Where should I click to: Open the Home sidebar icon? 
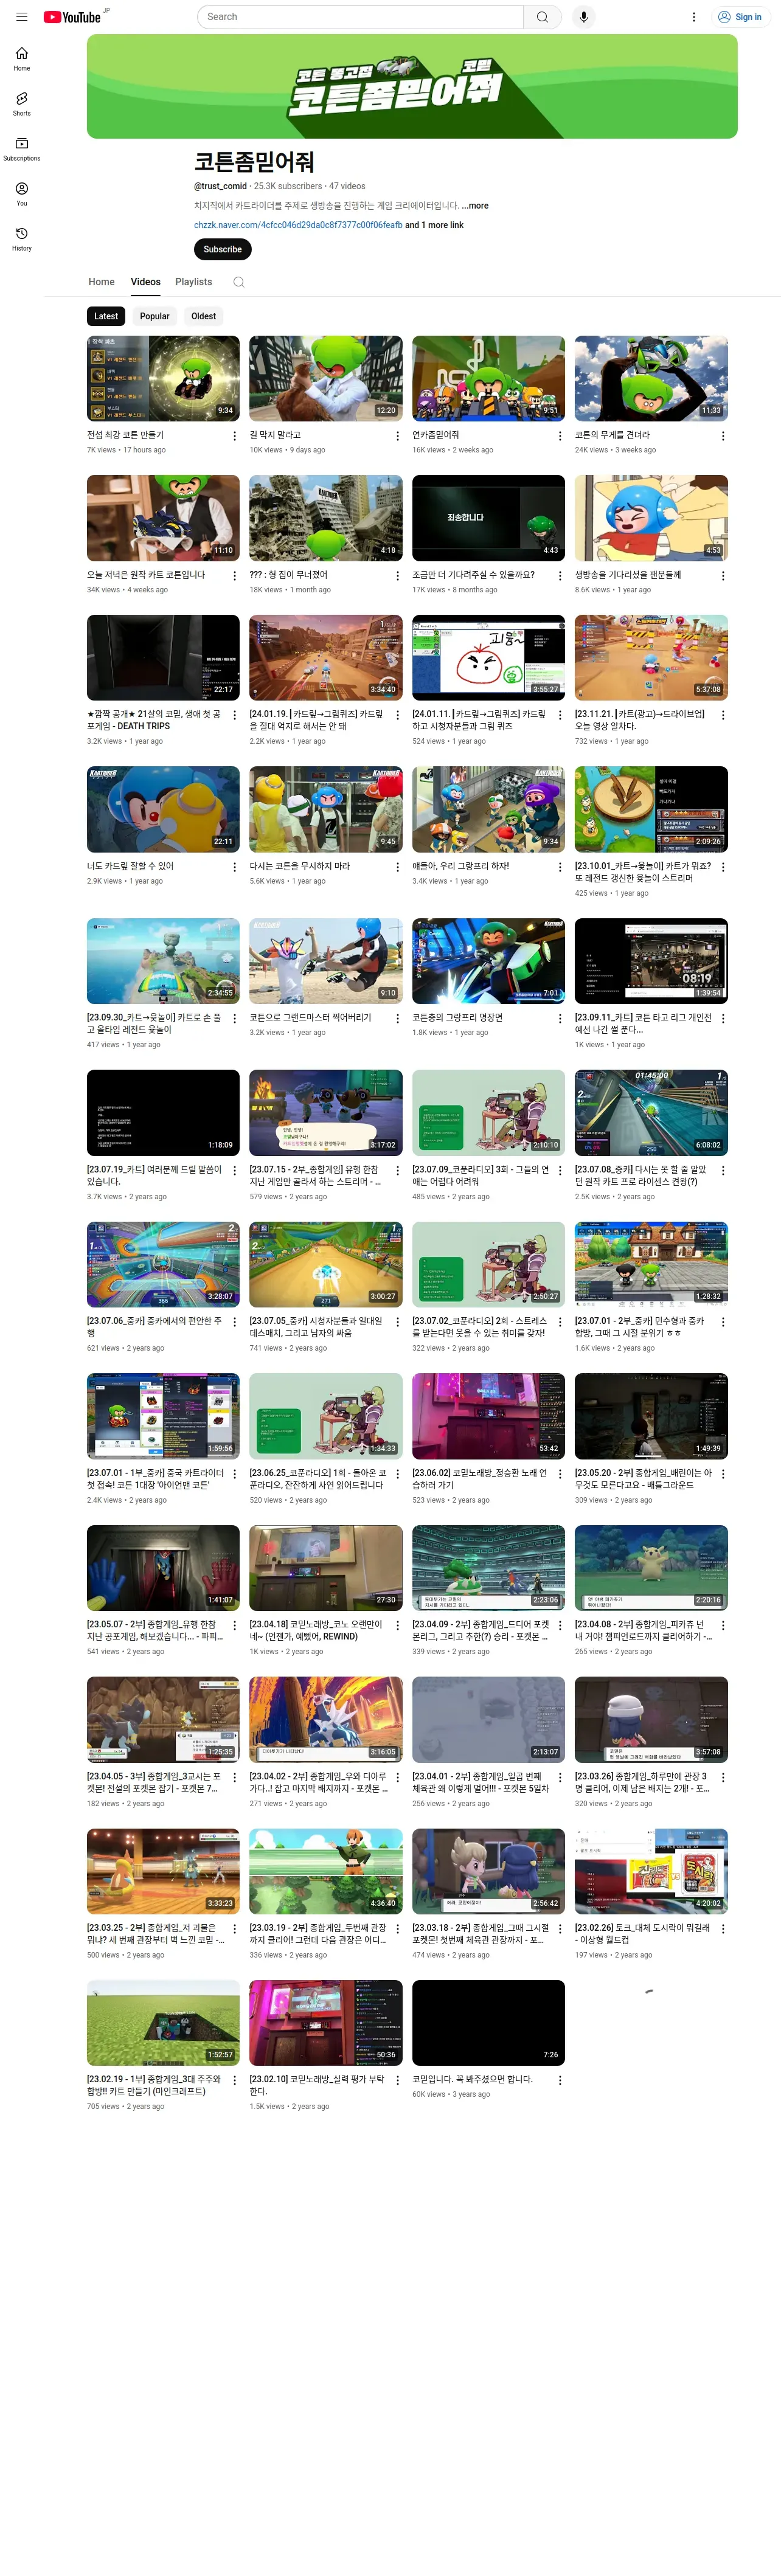[x=21, y=59]
